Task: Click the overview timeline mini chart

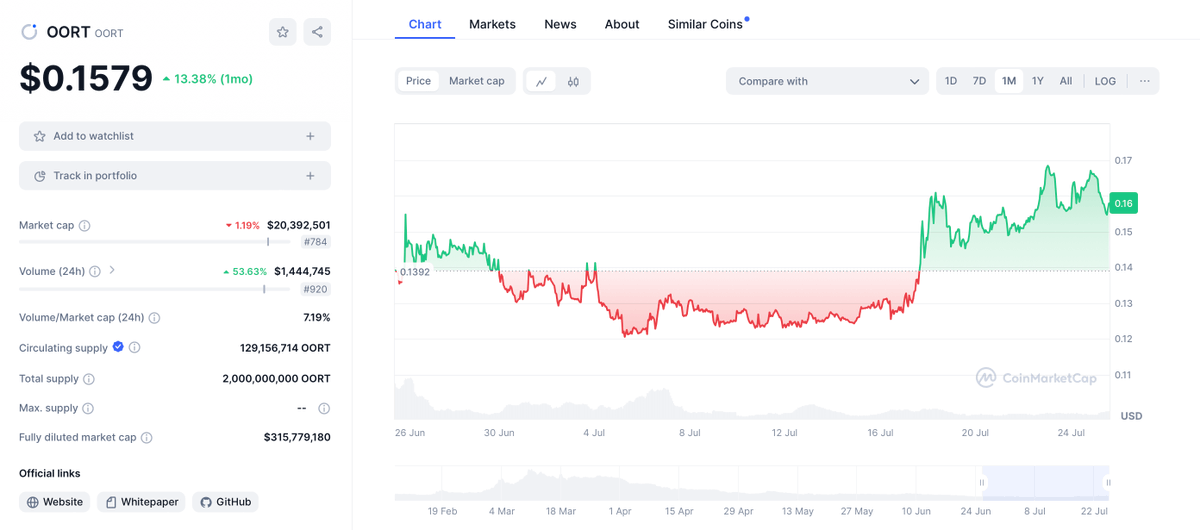Action: pos(752,482)
